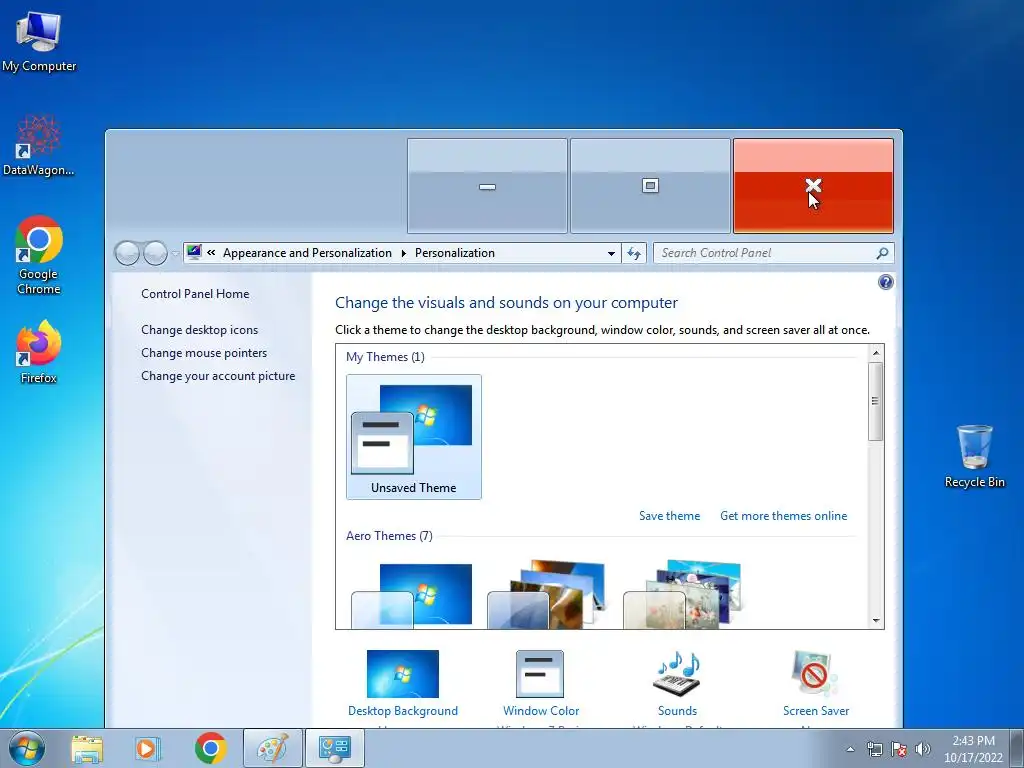The width and height of the screenshot is (1024, 768).
Task: Open Screen Saver settings
Action: pos(816,683)
